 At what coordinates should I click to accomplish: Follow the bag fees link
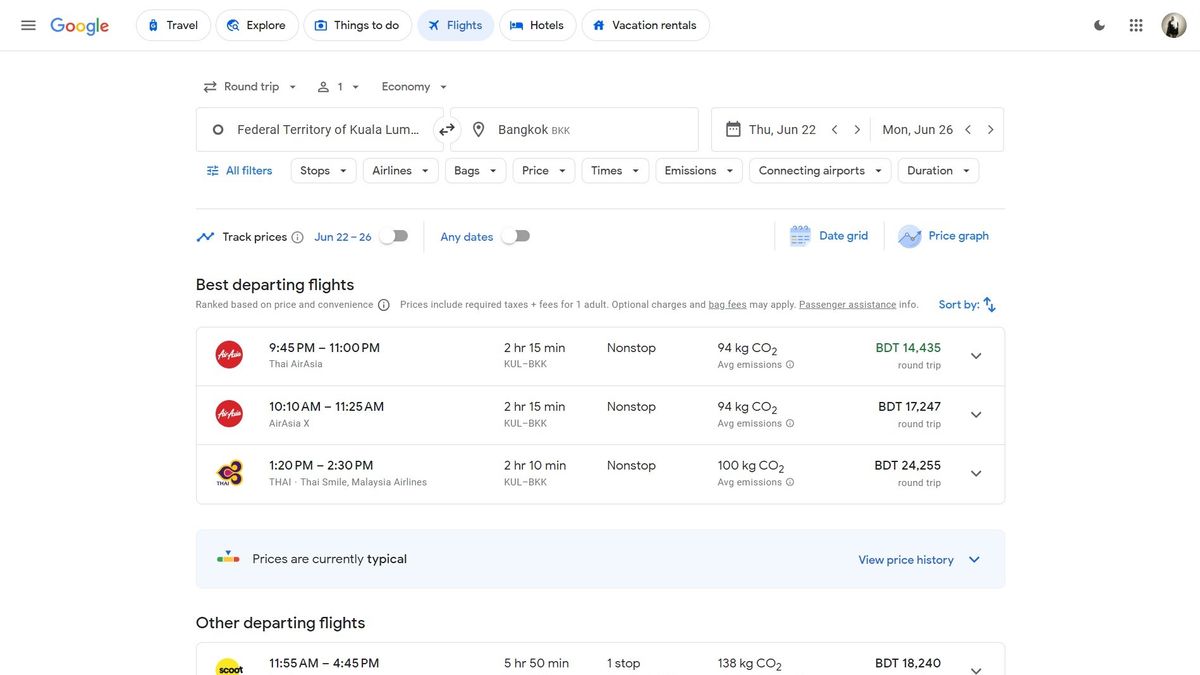tap(728, 305)
